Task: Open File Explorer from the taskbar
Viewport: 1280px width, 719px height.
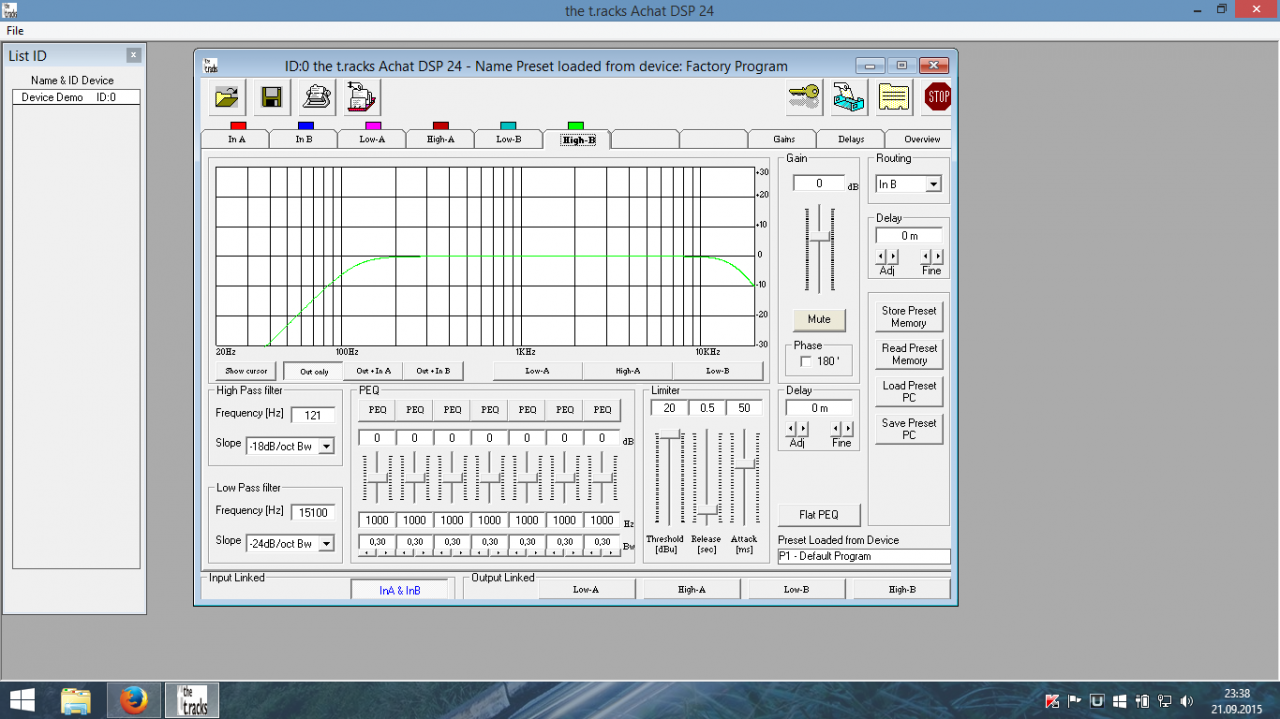Action: 77,700
